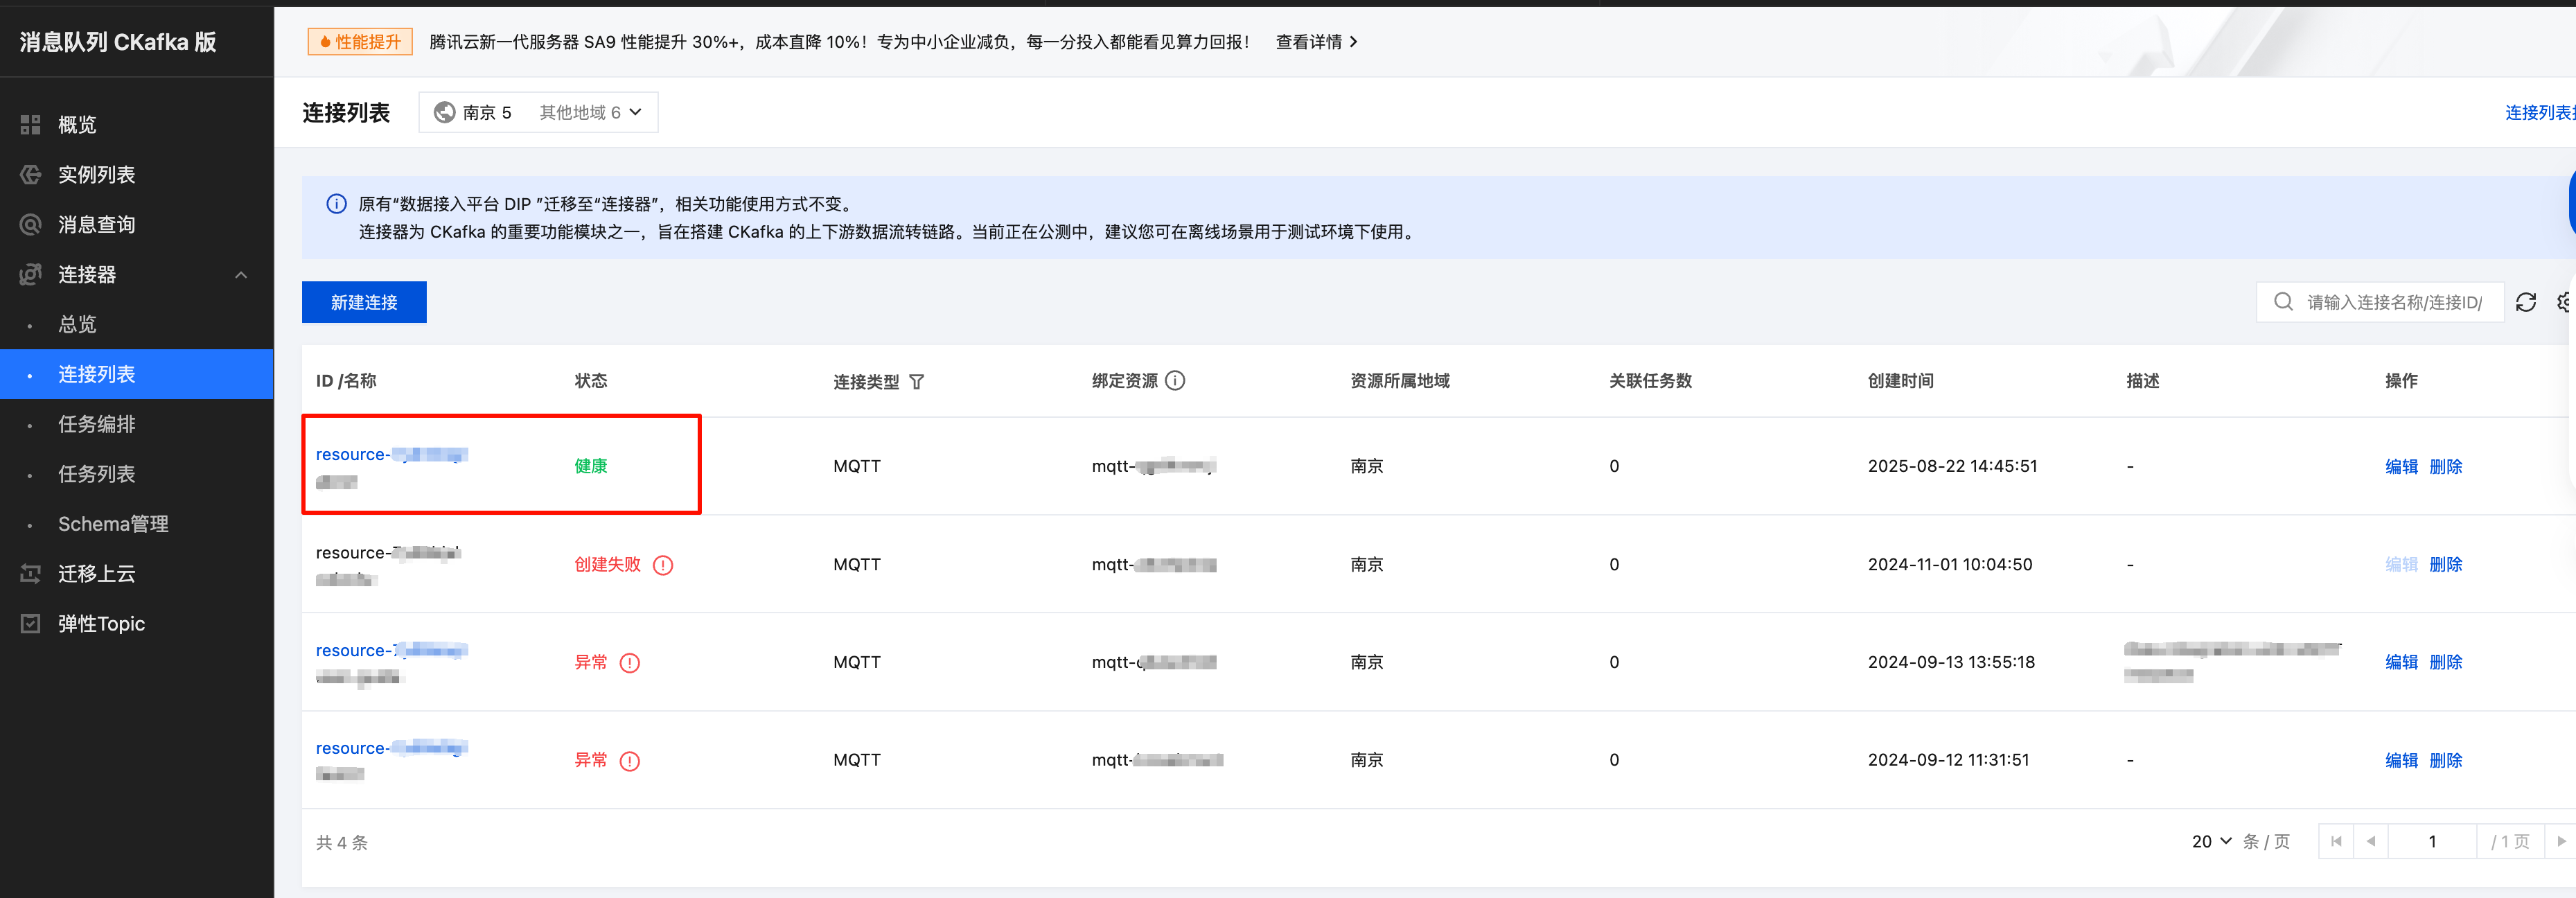Image resolution: width=2576 pixels, height=898 pixels.
Task: Click the info icon beside 绑定资源
Action: [x=1175, y=381]
